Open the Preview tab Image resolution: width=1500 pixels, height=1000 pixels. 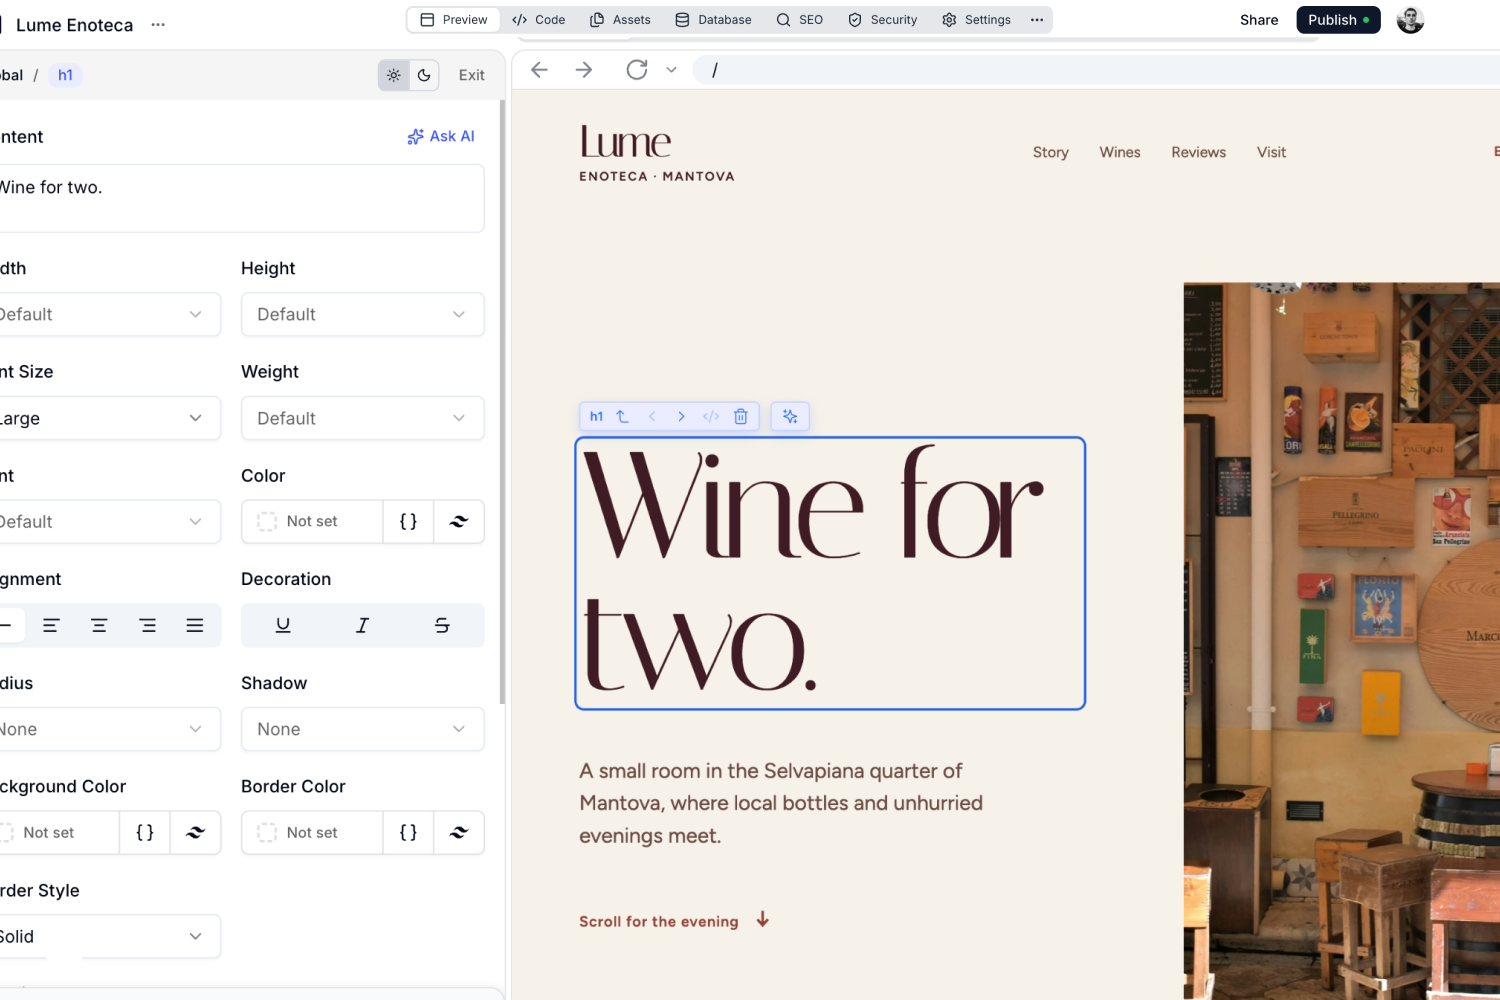[x=454, y=20]
